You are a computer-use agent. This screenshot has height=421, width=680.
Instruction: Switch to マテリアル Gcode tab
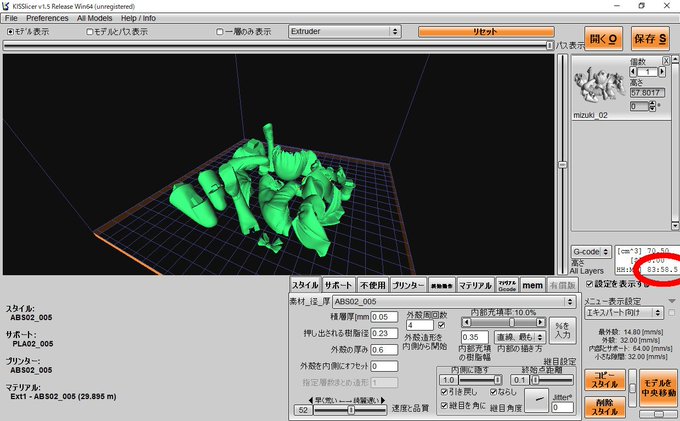[507, 285]
